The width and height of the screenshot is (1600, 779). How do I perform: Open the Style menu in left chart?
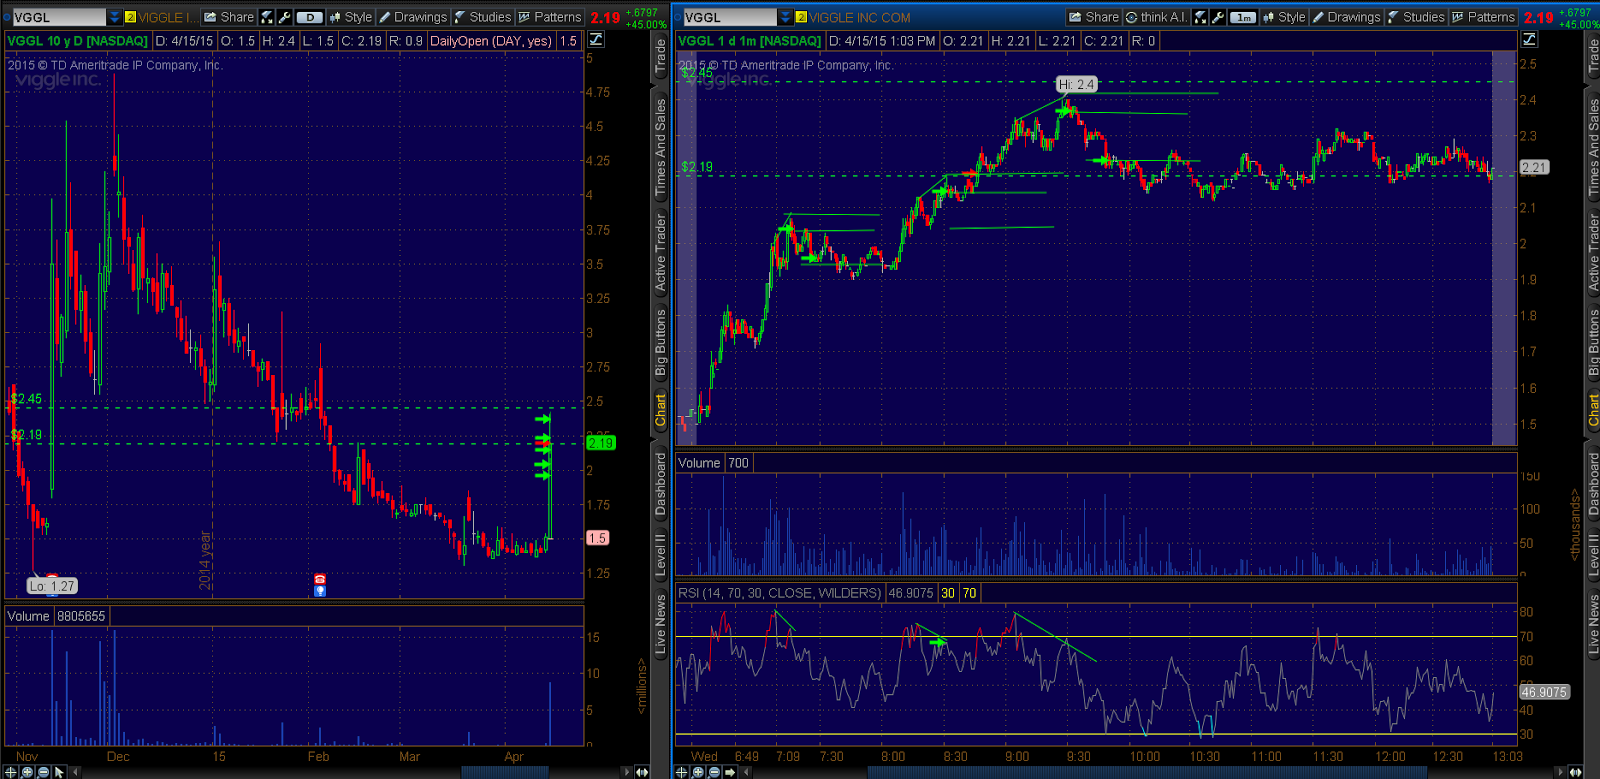[350, 17]
